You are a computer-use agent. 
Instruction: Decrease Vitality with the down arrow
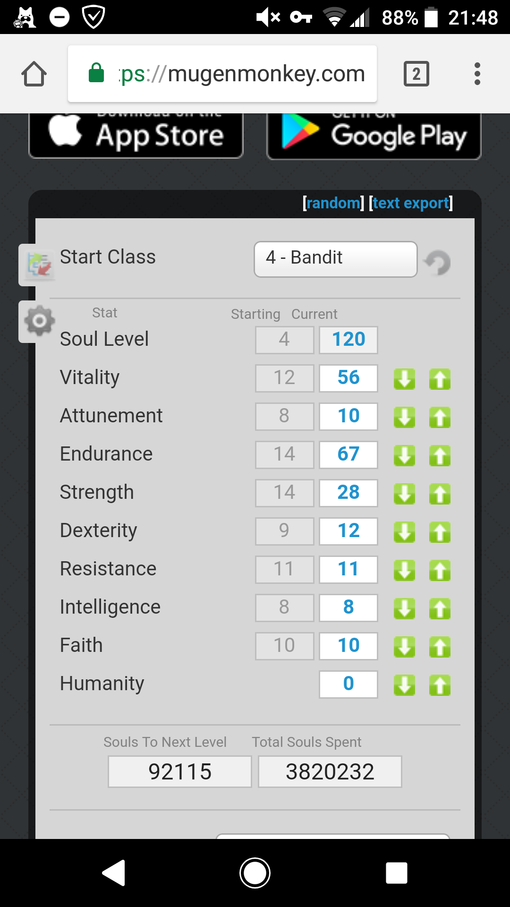tap(404, 379)
